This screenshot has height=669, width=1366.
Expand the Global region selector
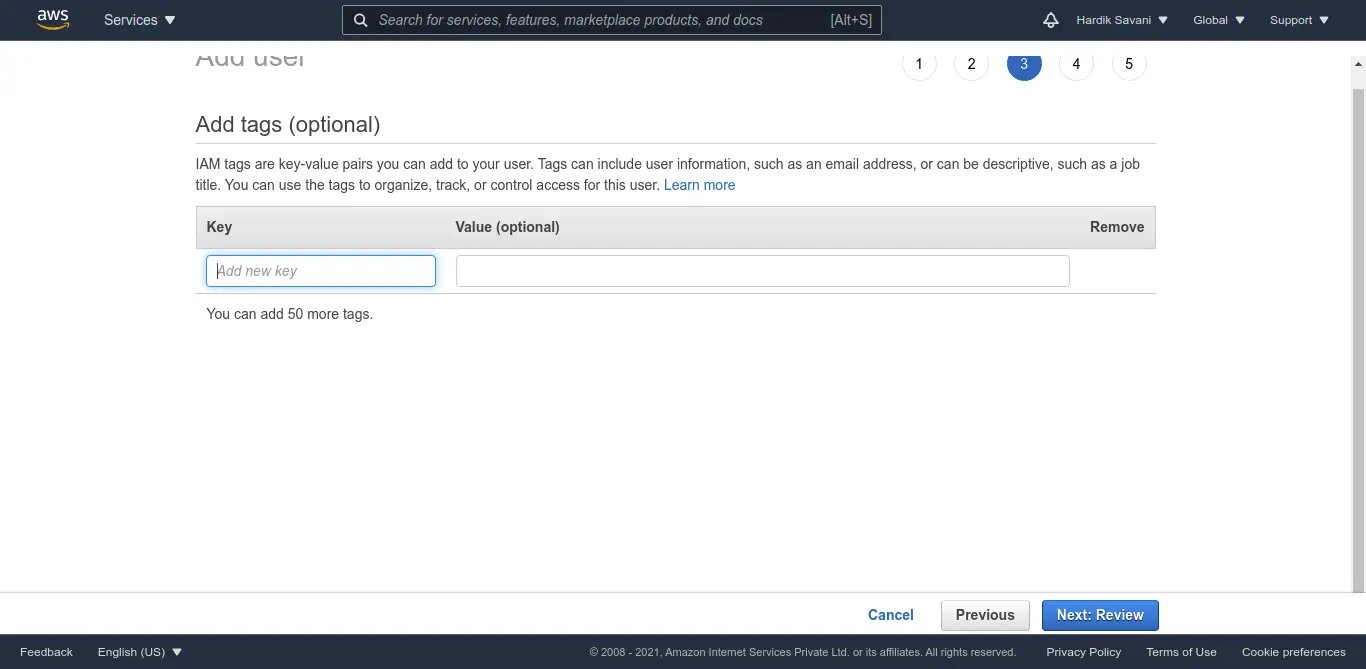click(x=1218, y=20)
